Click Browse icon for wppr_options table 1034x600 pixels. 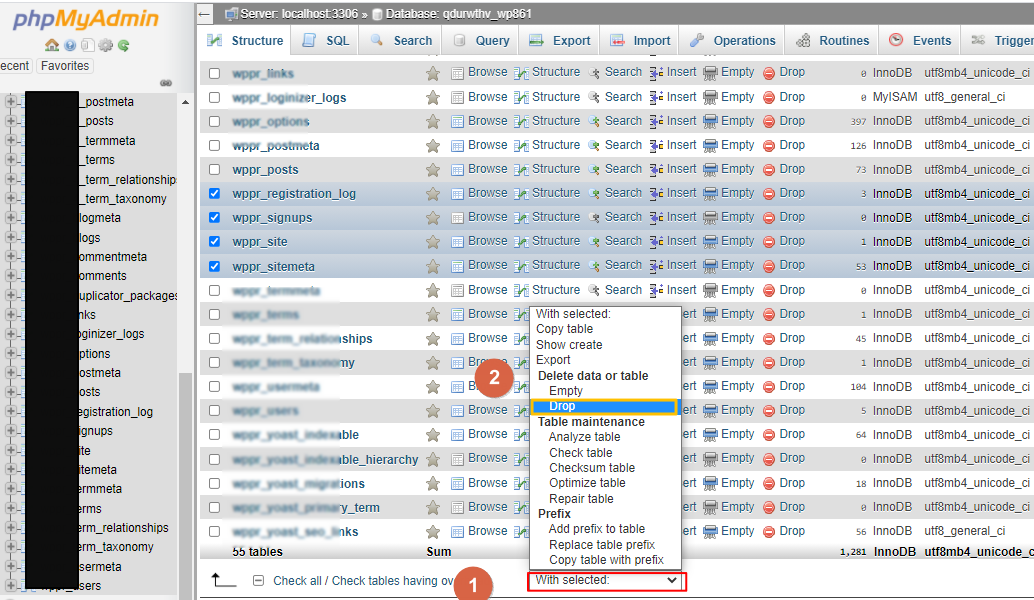457,121
